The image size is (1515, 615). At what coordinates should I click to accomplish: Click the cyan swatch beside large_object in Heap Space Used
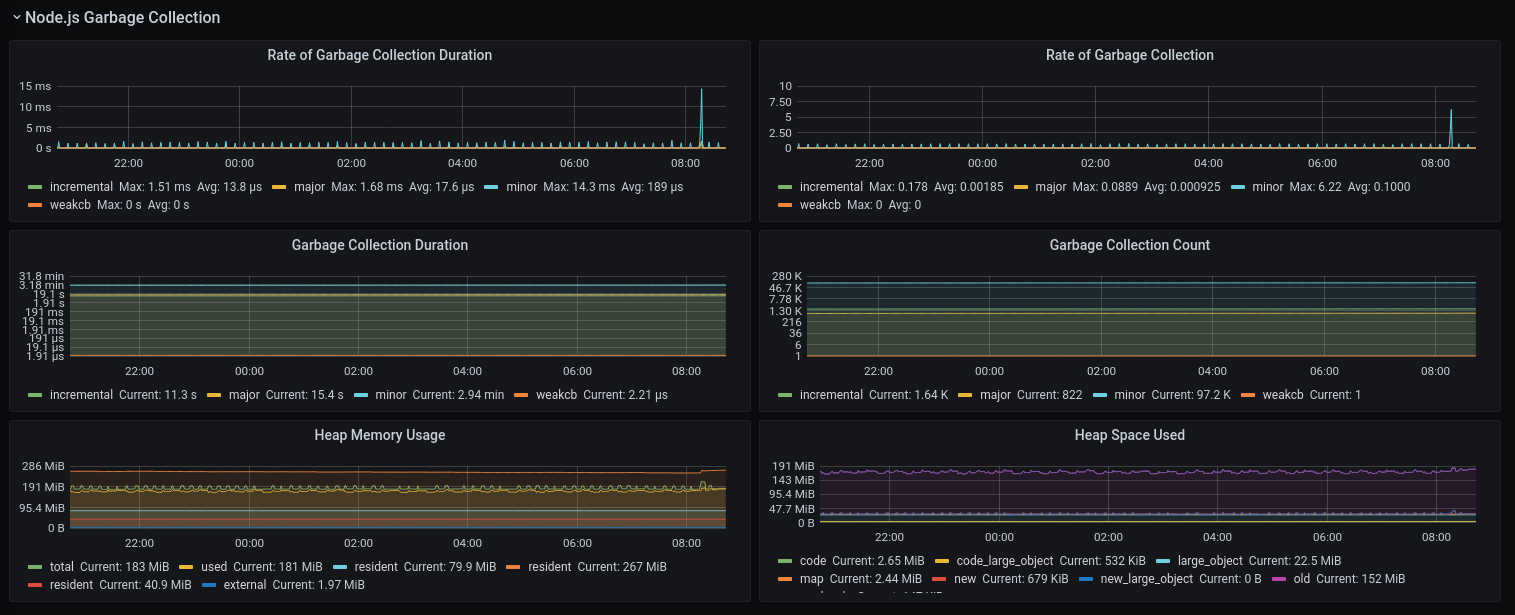coord(1162,561)
